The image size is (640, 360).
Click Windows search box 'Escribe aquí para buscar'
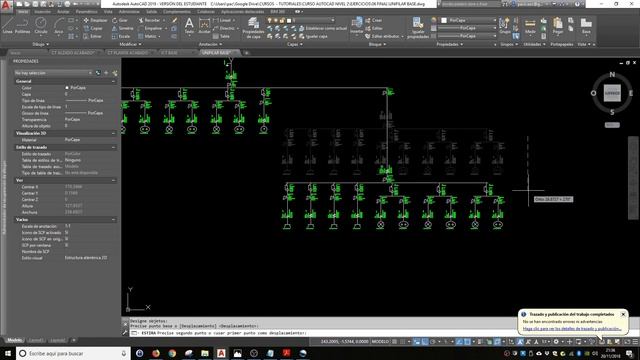(73, 353)
